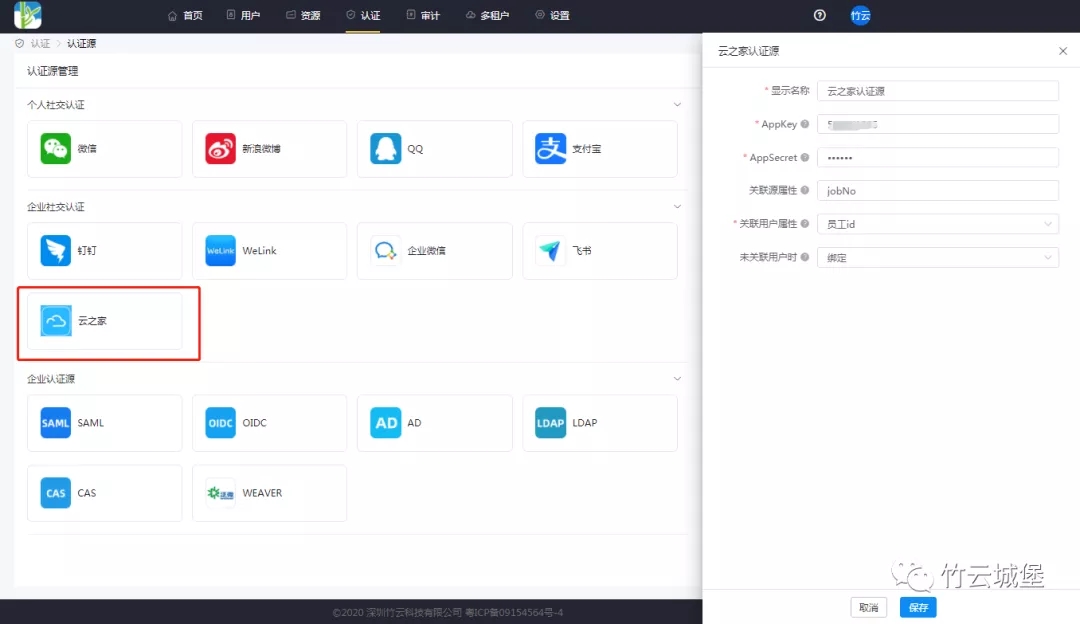
Task: Click the 保存 button
Action: click(x=918, y=607)
